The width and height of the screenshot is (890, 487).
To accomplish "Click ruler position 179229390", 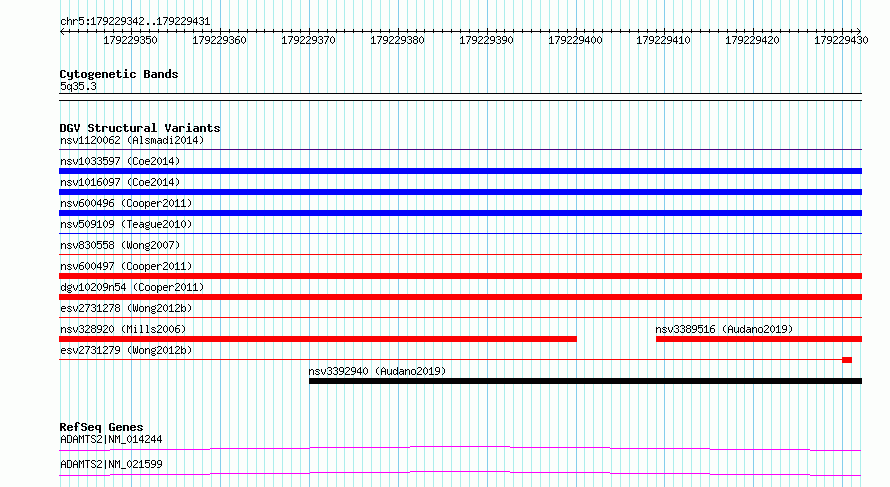I will (486, 40).
